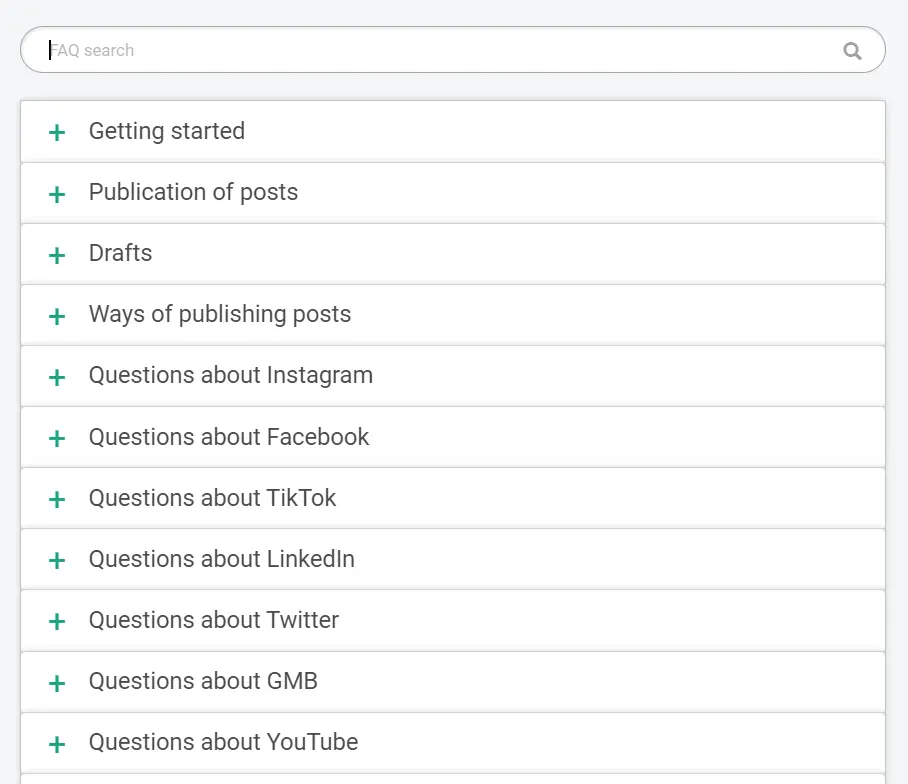Screen dimensions: 908x784
Task: Tap the plus icon beside Questions about TikTok
Action: [57, 499]
